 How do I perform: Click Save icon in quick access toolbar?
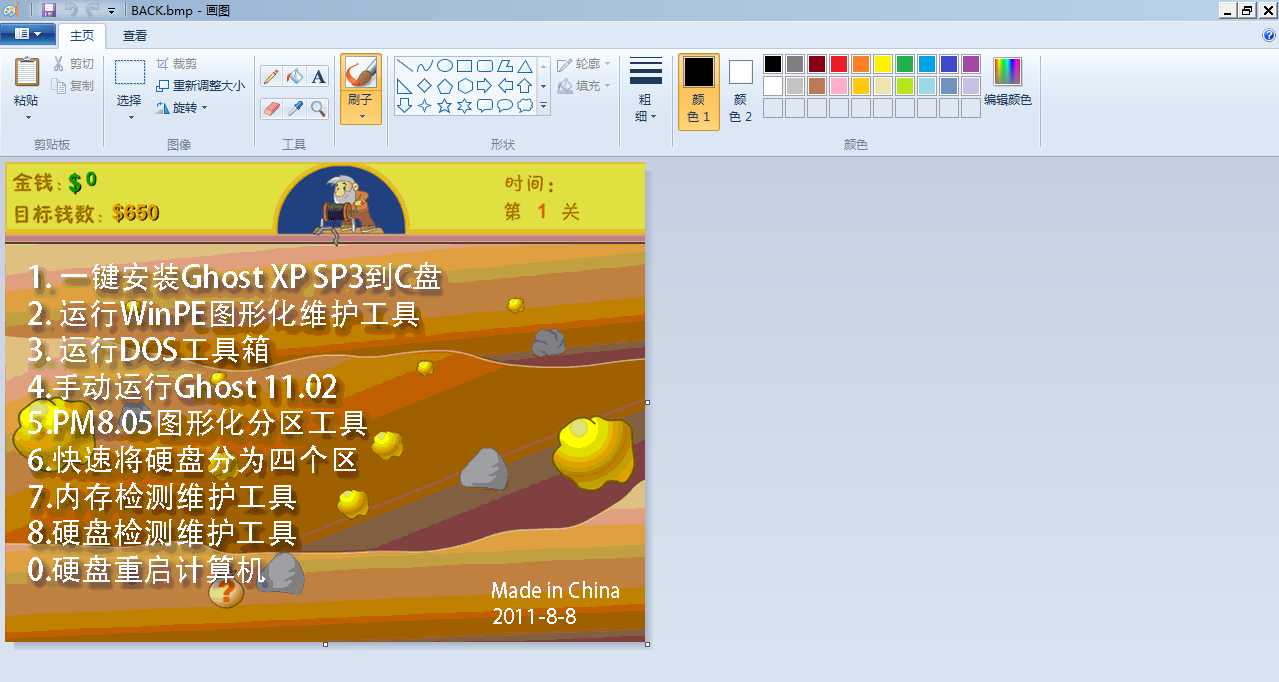click(x=49, y=9)
